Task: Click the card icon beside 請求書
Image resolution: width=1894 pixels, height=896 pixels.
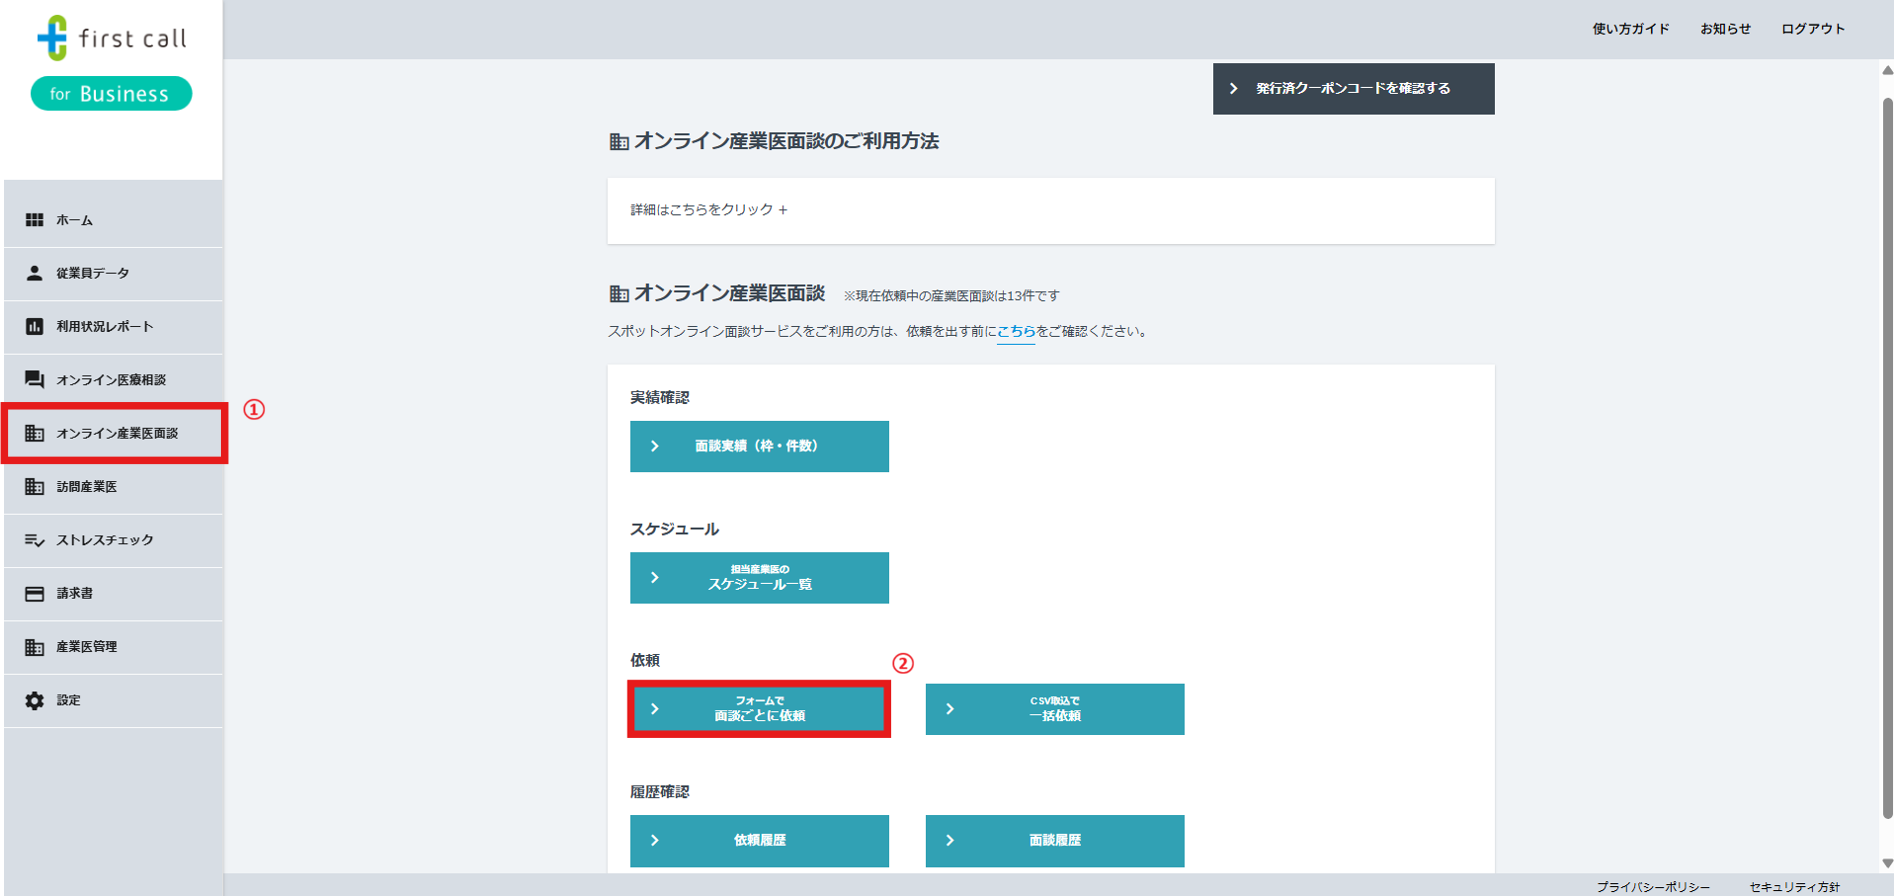Action: (34, 593)
